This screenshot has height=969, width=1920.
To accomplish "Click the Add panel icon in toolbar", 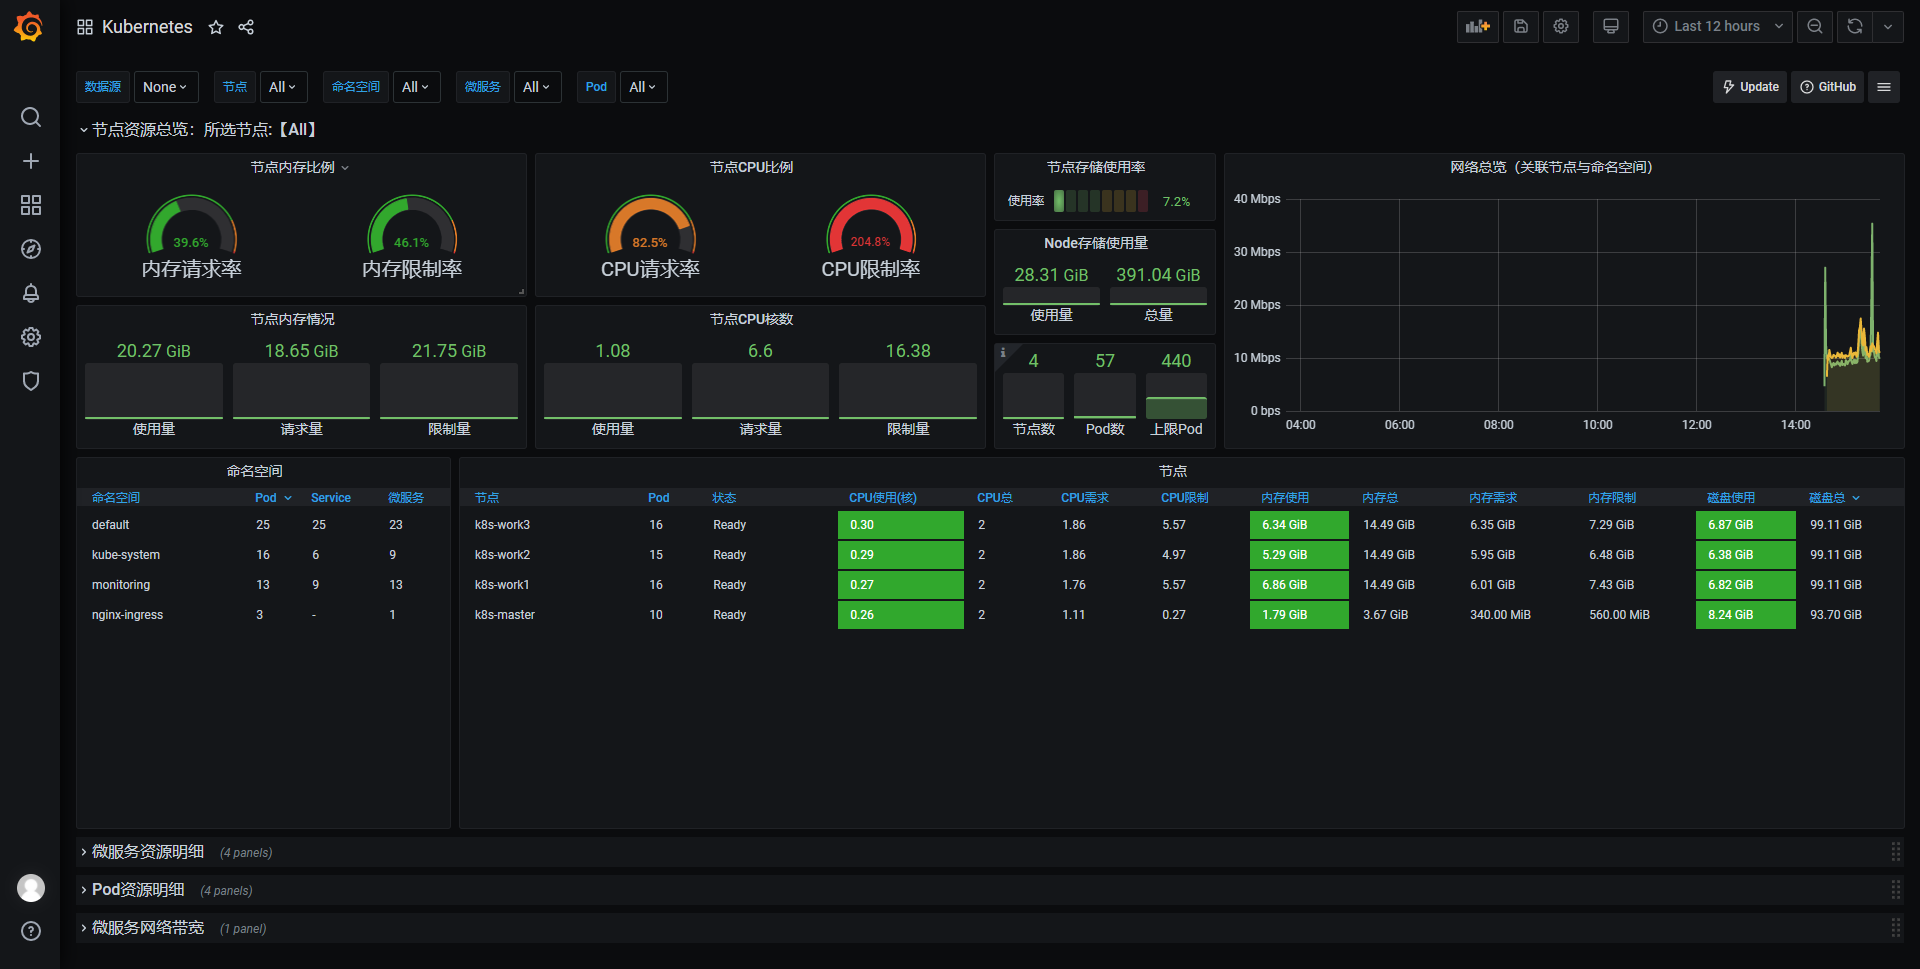I will pyautogui.click(x=1477, y=27).
